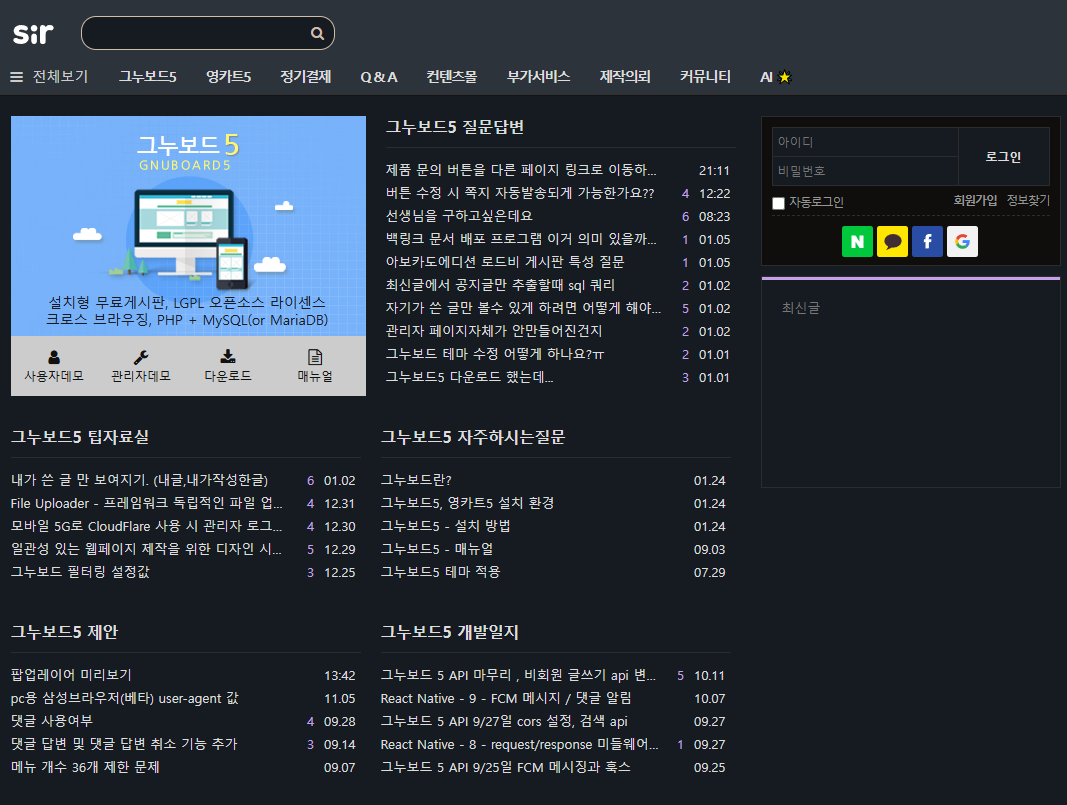
Task: Log in with Facebook icon
Action: point(927,241)
